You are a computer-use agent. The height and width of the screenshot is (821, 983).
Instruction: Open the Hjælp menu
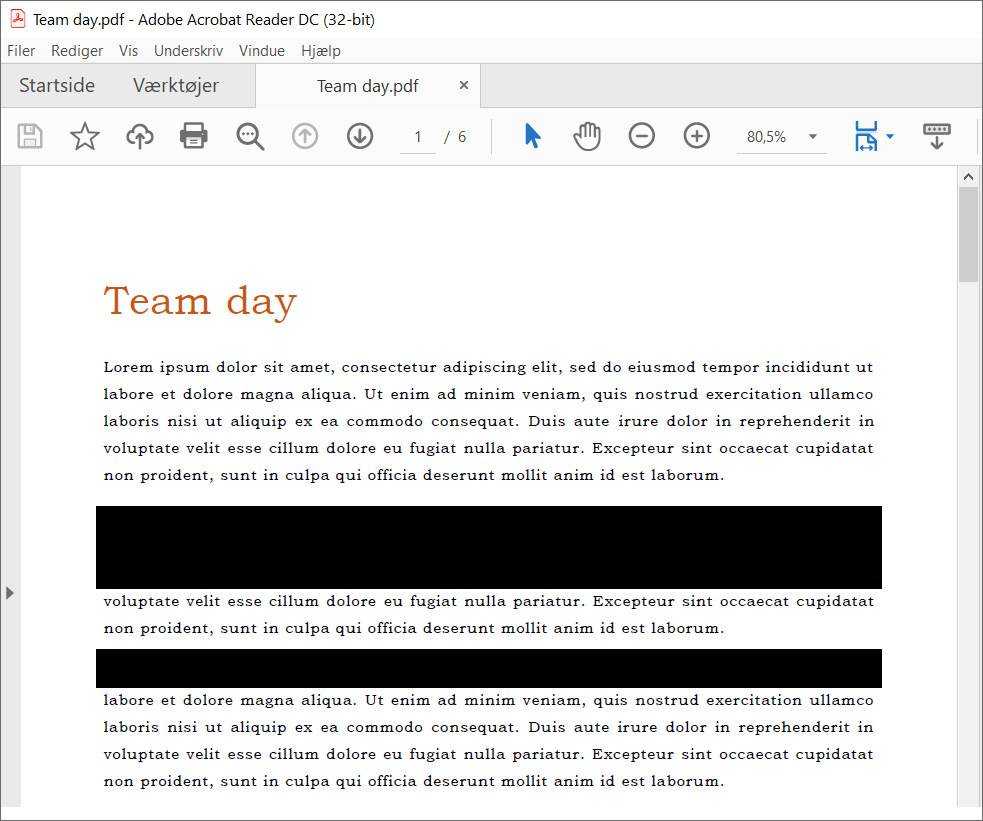[x=321, y=51]
